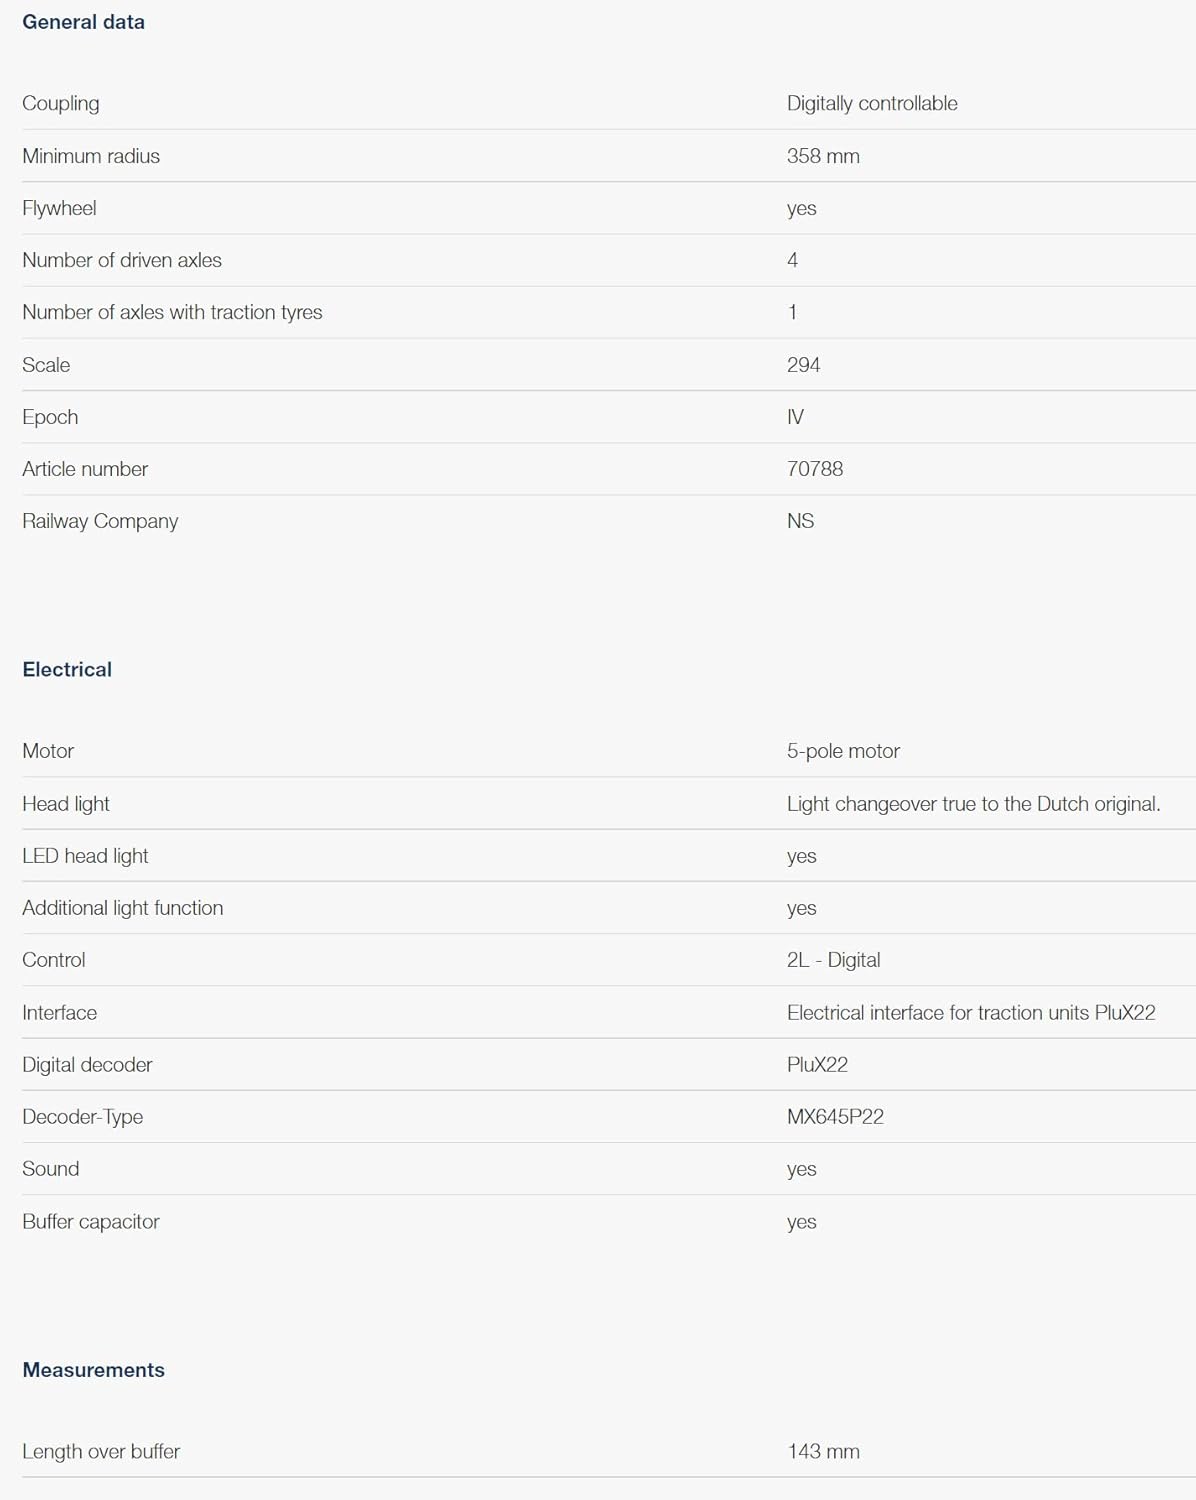Click the Light changeover true to Dutch original text
Viewport: 1196px width, 1500px height.
[973, 804]
